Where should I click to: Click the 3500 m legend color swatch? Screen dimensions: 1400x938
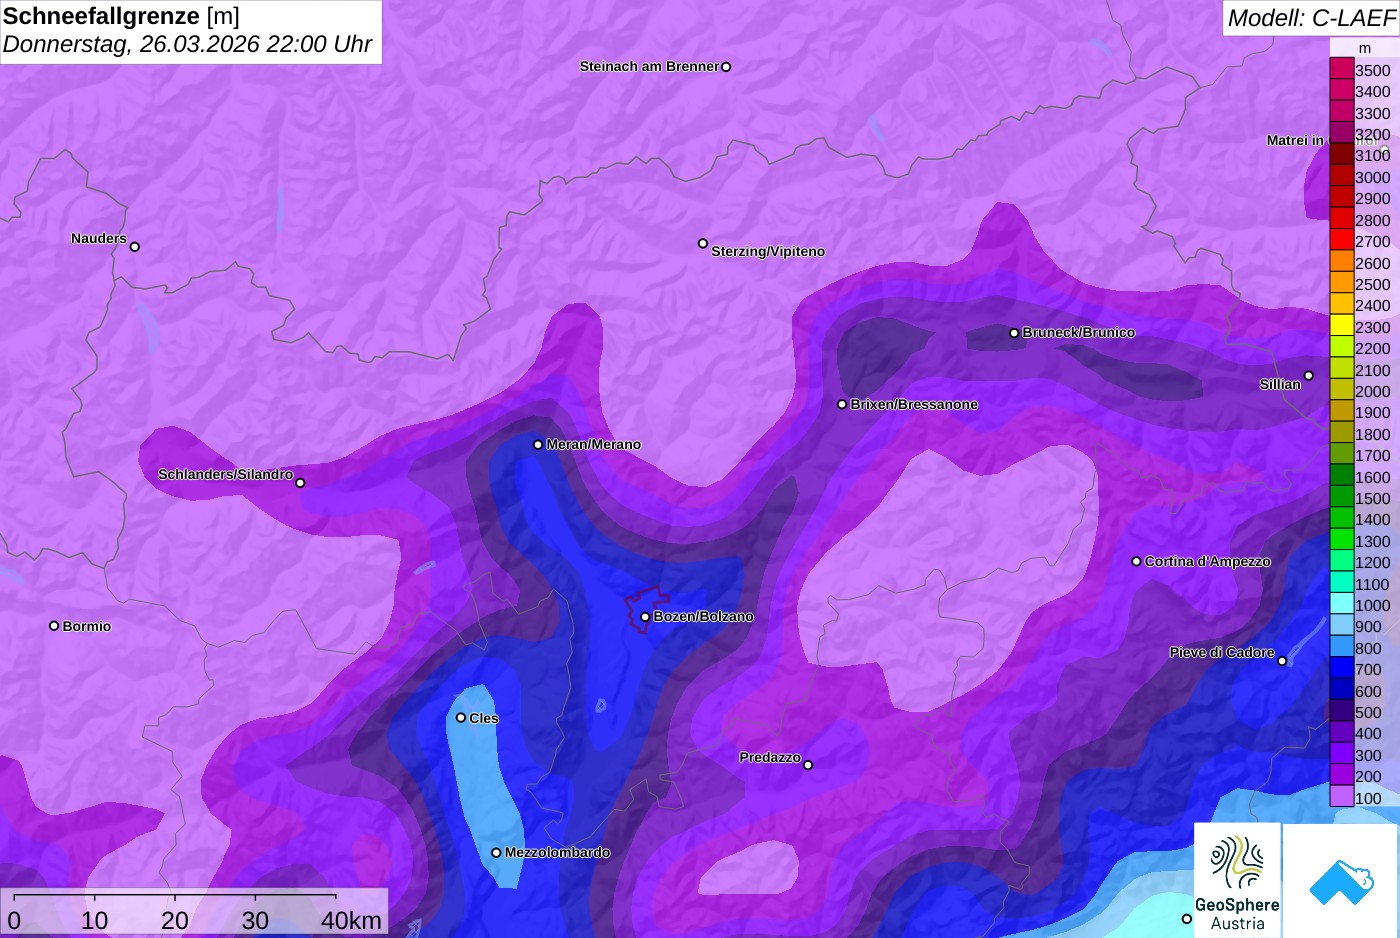click(x=1341, y=69)
